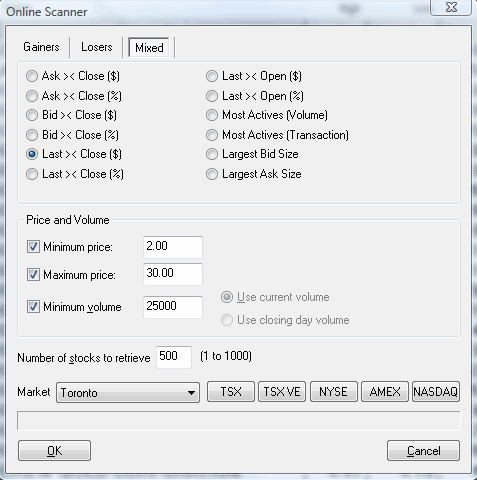
Task: Expand the Market dropdown list
Action: pyautogui.click(x=128, y=393)
